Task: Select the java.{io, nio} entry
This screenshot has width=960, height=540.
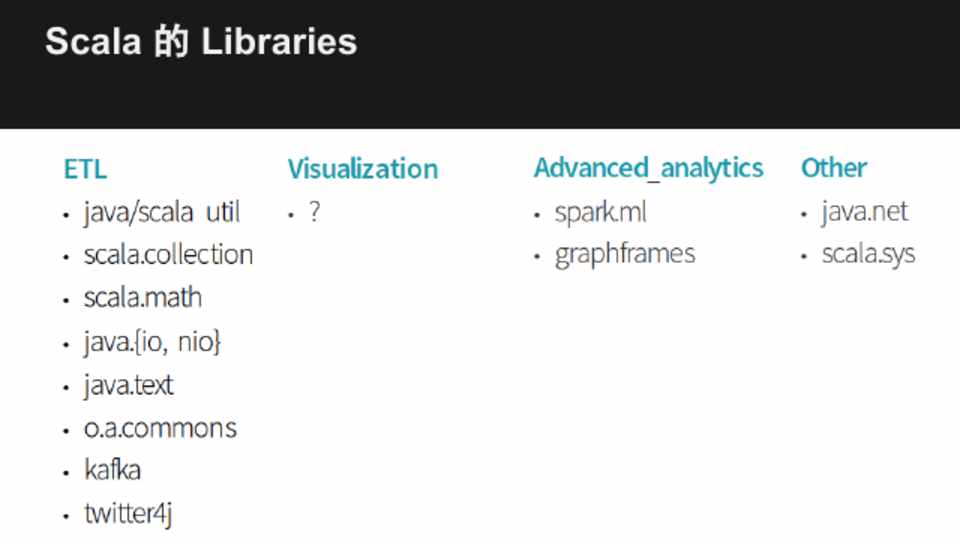Action: click(152, 342)
